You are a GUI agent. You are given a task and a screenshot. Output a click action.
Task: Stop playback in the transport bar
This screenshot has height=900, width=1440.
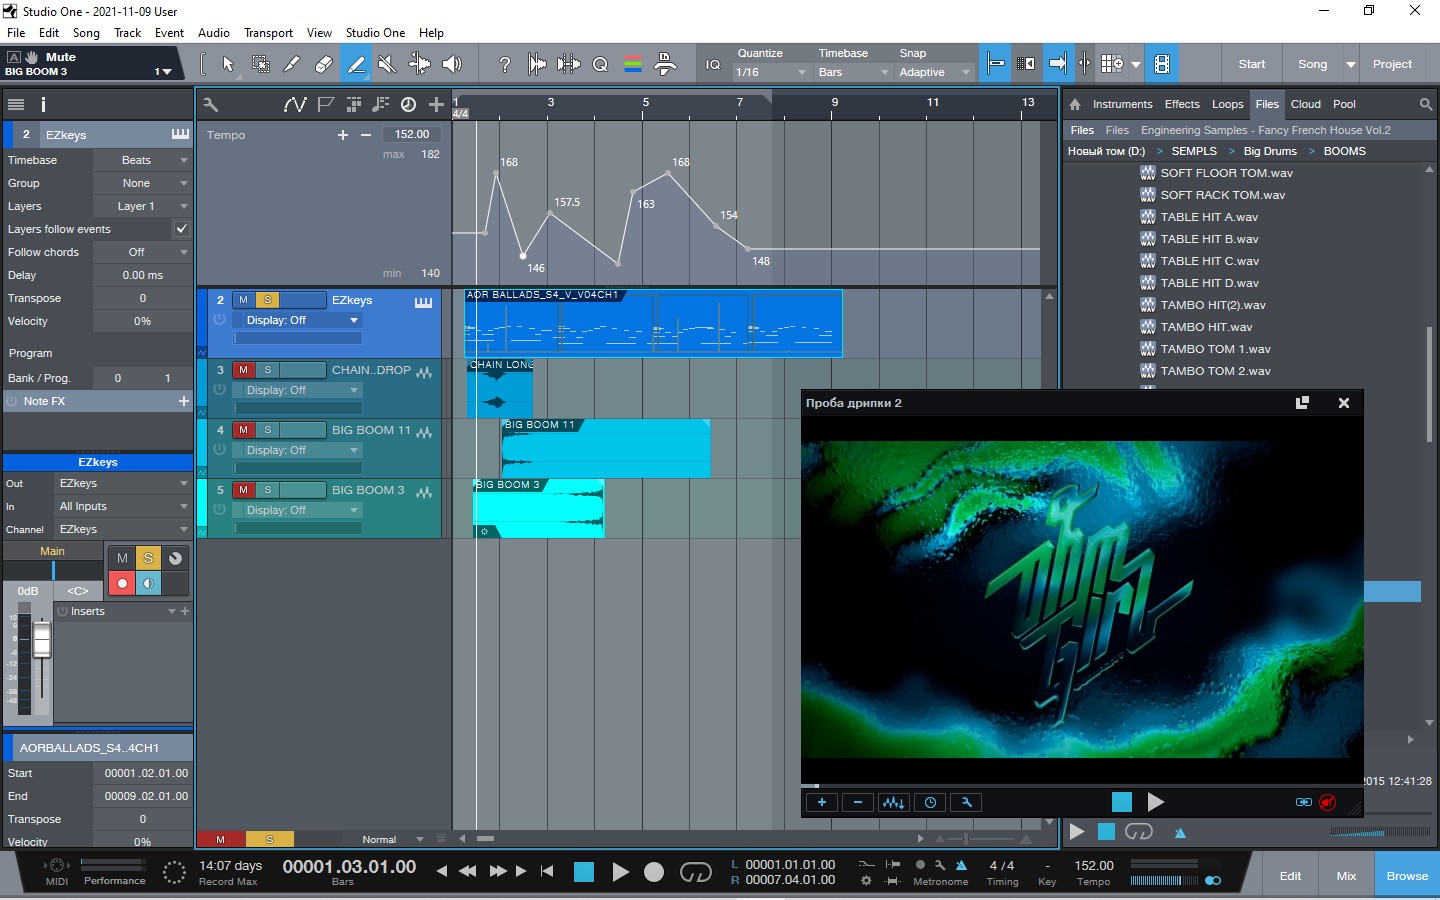pos(584,872)
